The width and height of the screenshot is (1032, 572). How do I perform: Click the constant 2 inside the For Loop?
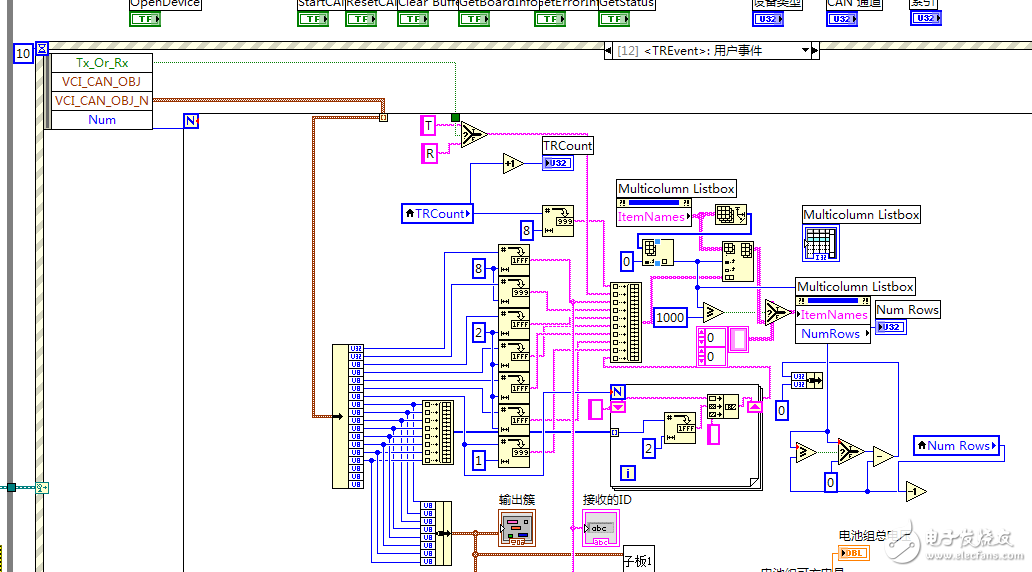point(648,448)
